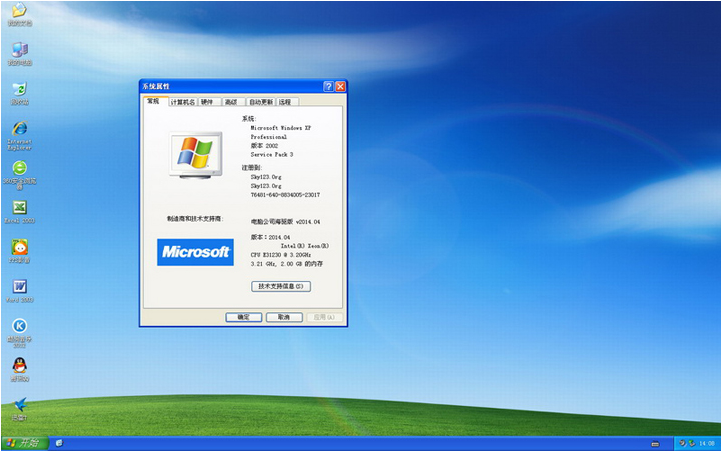Open the 高级 tab
Screen dimensions: 722x453
pyautogui.click(x=231, y=102)
